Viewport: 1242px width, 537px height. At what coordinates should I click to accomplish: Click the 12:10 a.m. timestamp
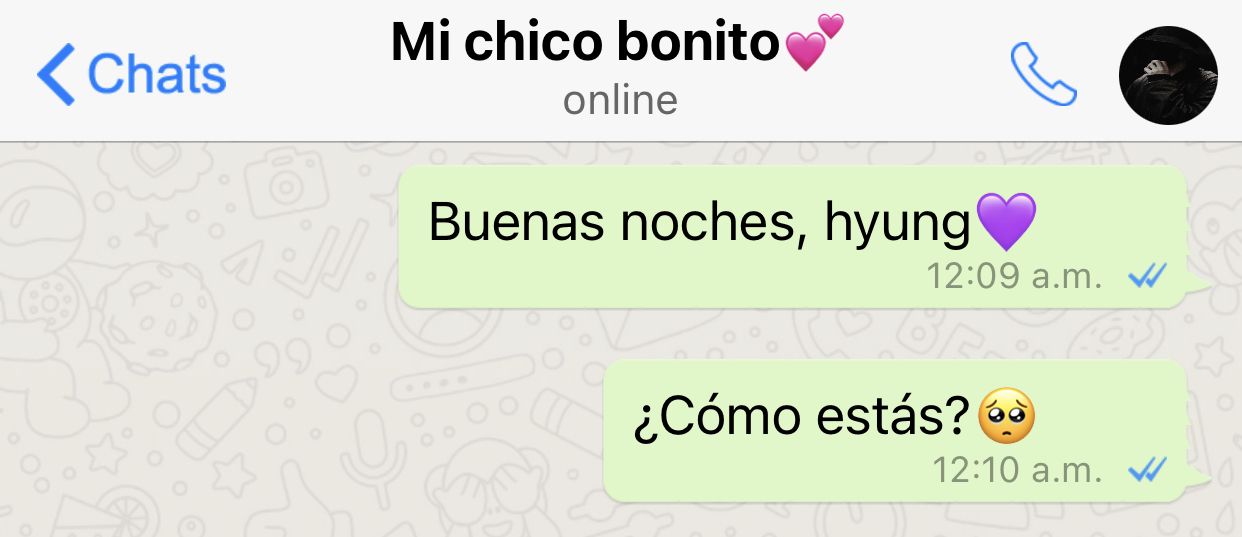1016,469
